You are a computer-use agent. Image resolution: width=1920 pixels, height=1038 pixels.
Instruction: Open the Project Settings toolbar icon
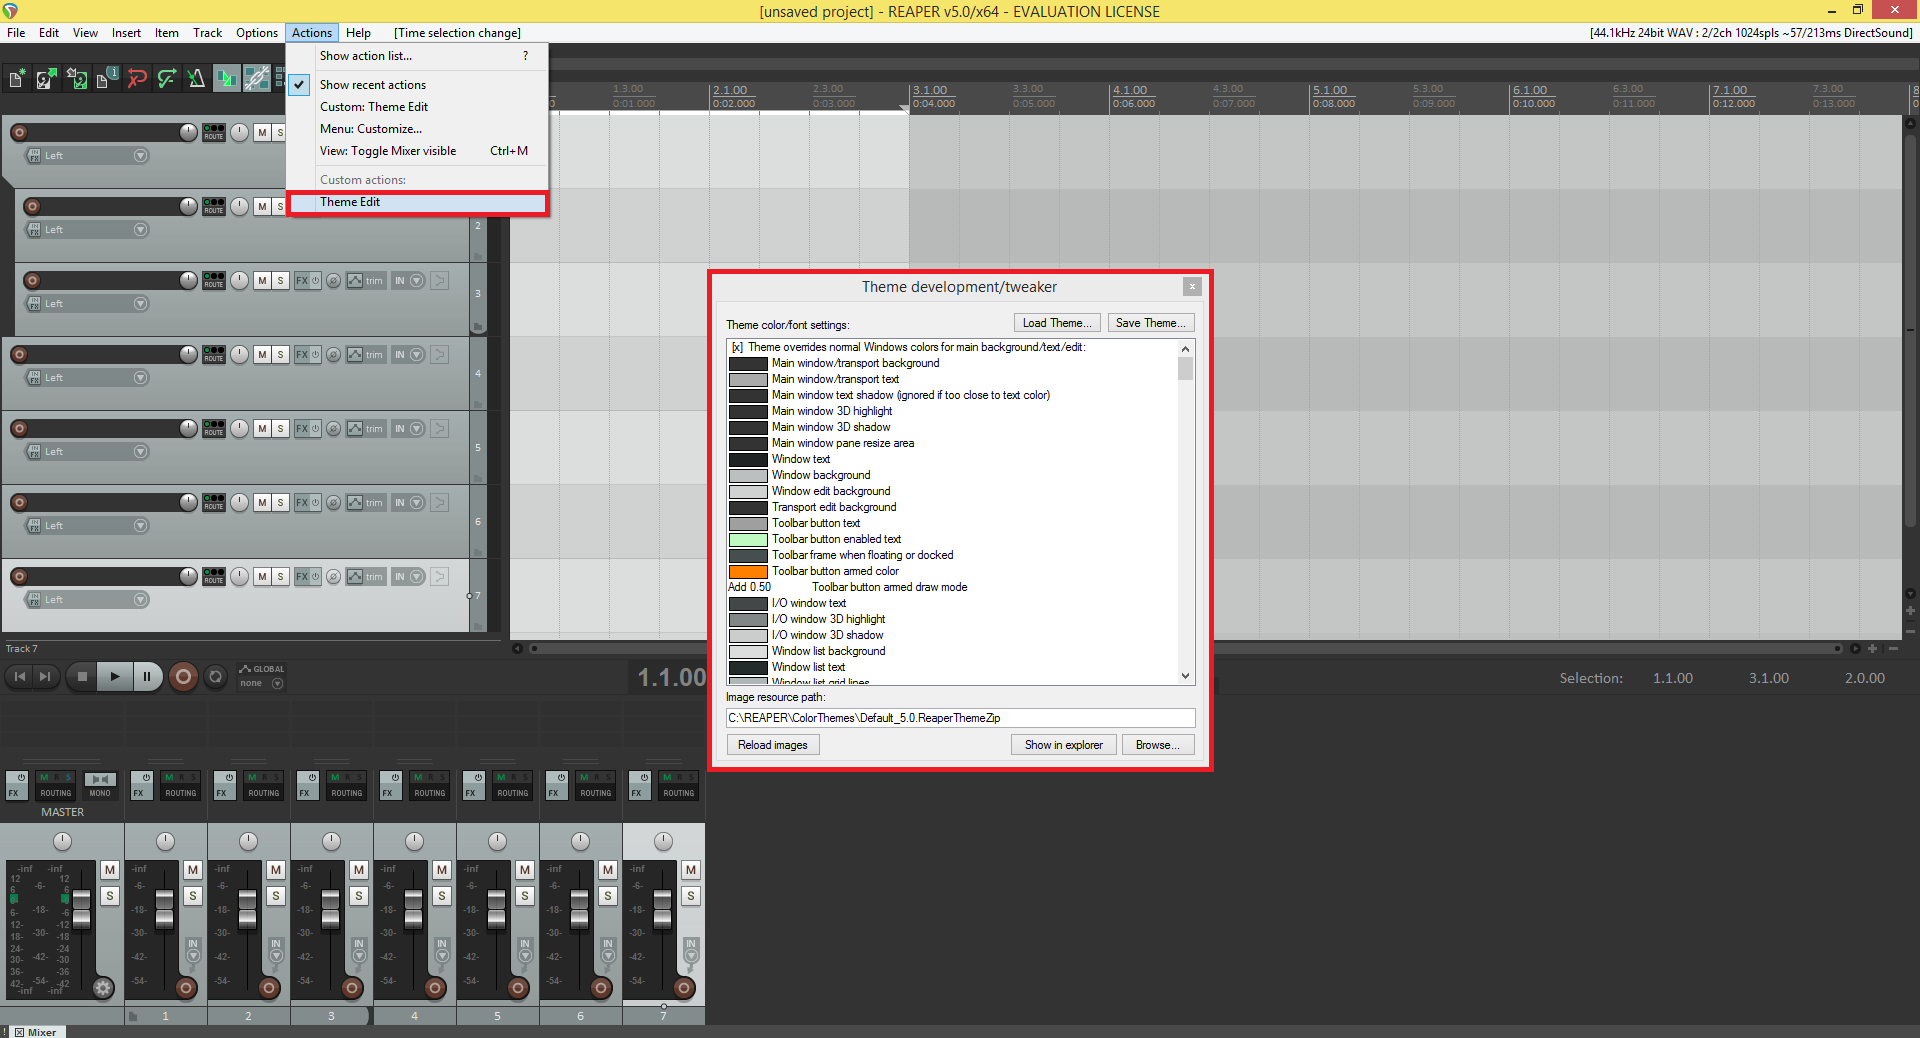(106, 79)
